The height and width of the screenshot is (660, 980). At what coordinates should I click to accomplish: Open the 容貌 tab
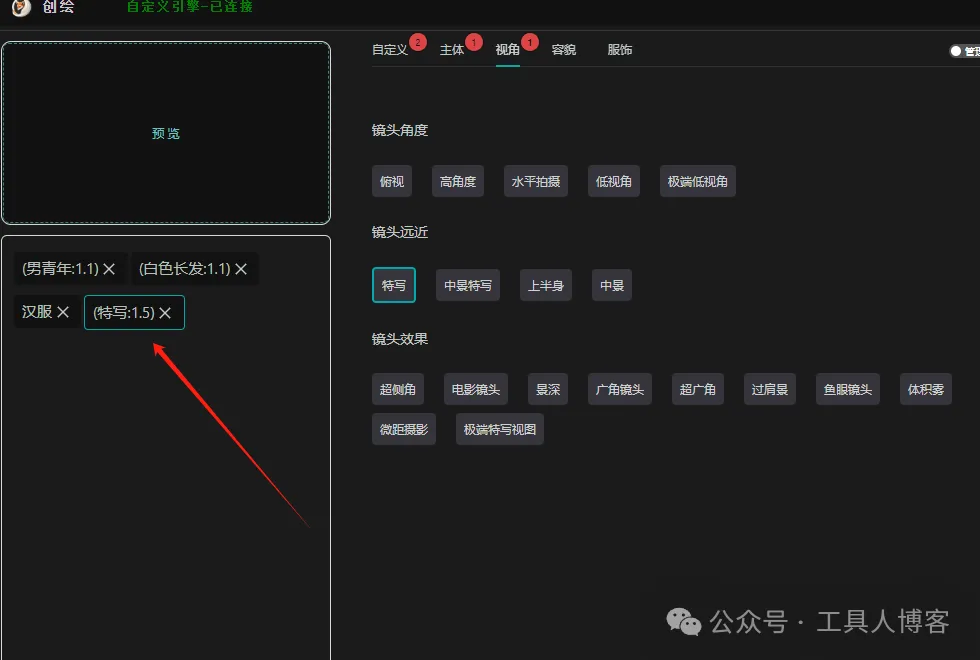click(563, 48)
